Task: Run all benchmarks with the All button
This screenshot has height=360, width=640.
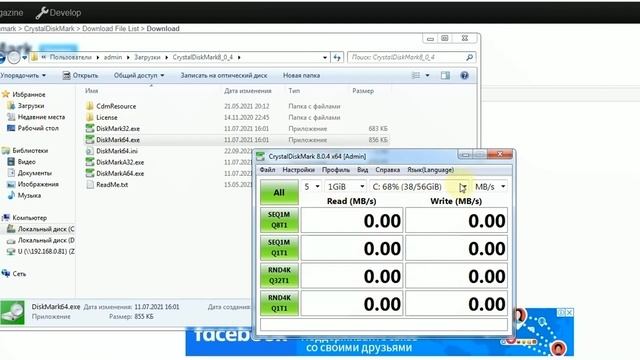Action: pos(279,192)
